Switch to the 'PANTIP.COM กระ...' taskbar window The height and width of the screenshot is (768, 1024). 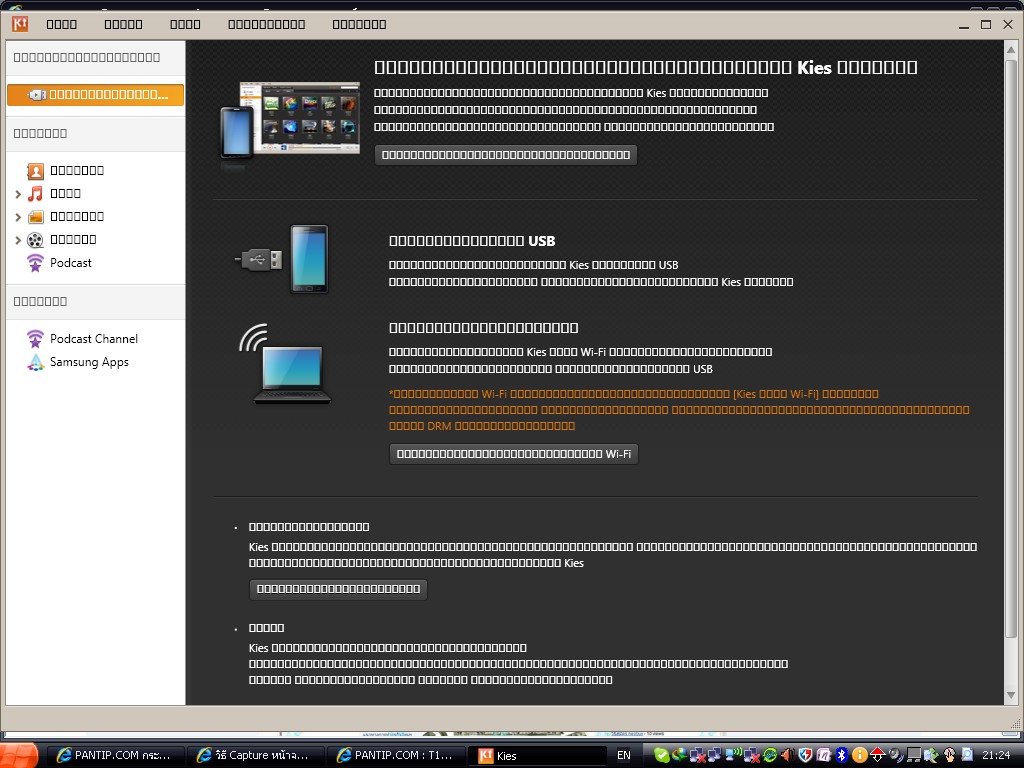coord(114,756)
